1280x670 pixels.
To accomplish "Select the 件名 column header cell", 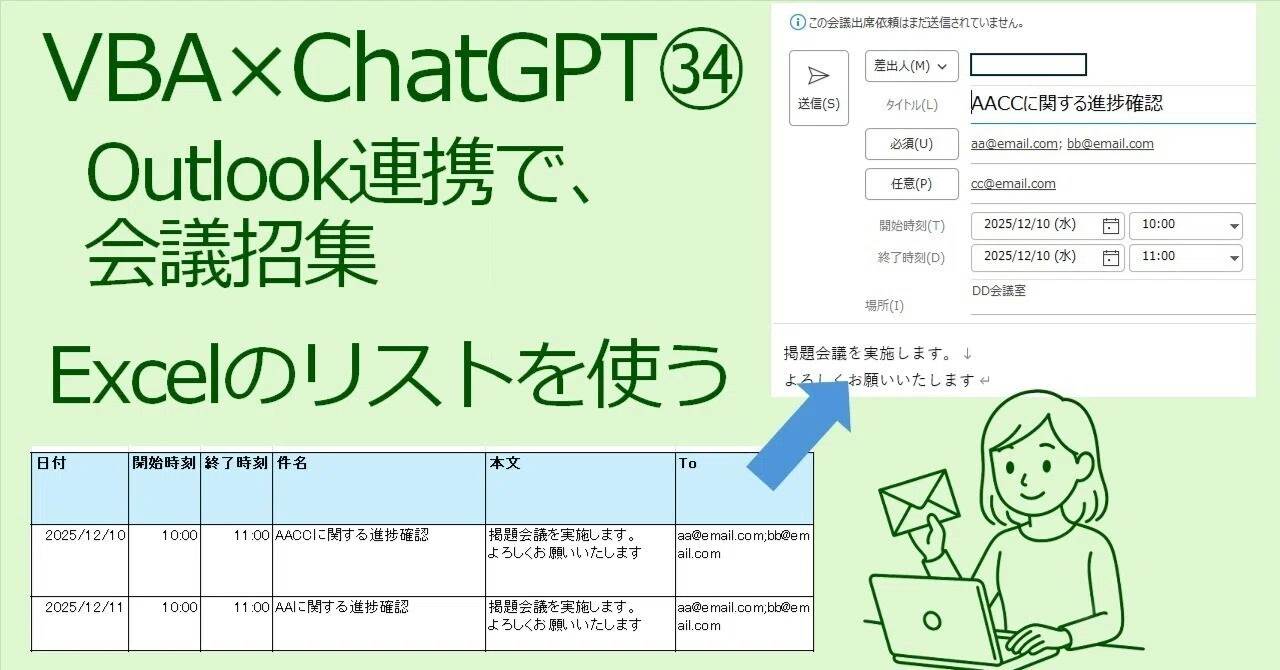I will (x=379, y=488).
